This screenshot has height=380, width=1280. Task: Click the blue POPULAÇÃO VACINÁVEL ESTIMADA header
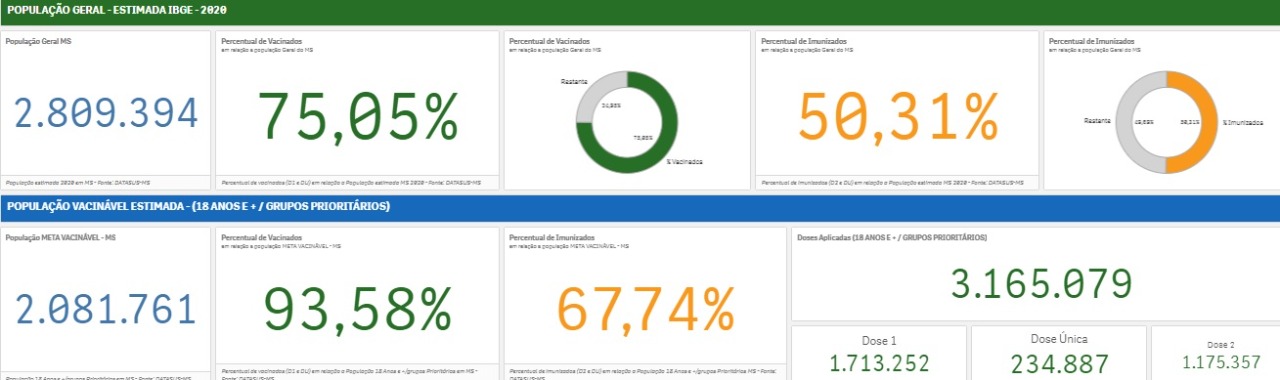pos(640,206)
